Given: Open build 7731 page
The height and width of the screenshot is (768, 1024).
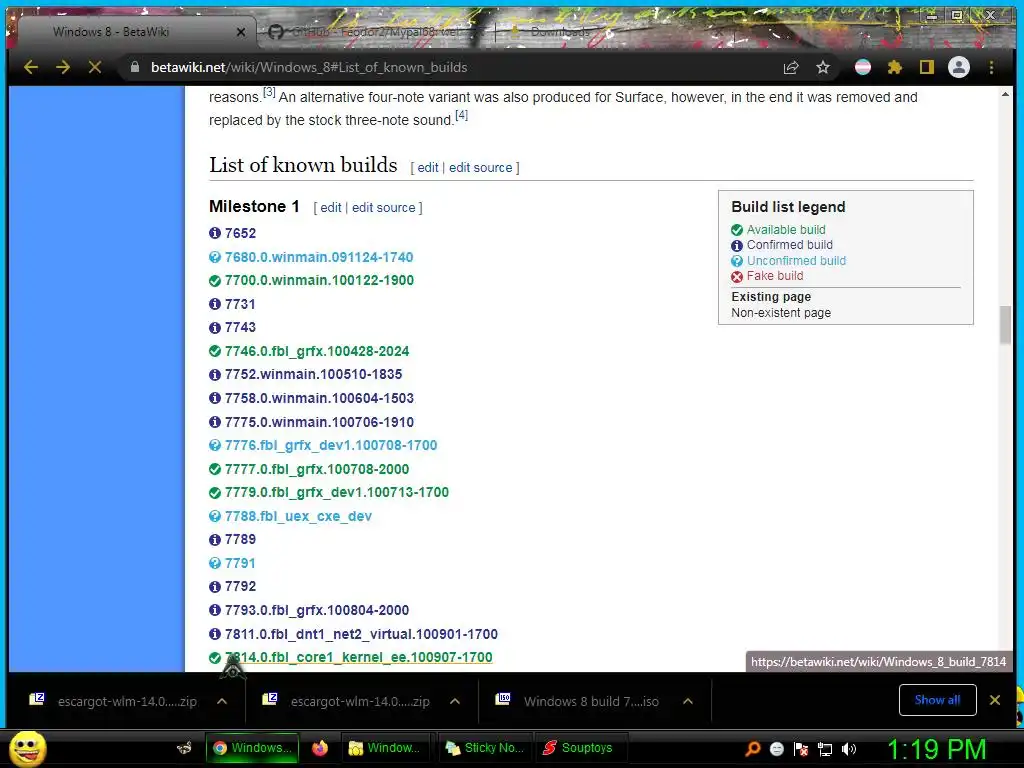Looking at the screenshot, I should [x=240, y=304].
